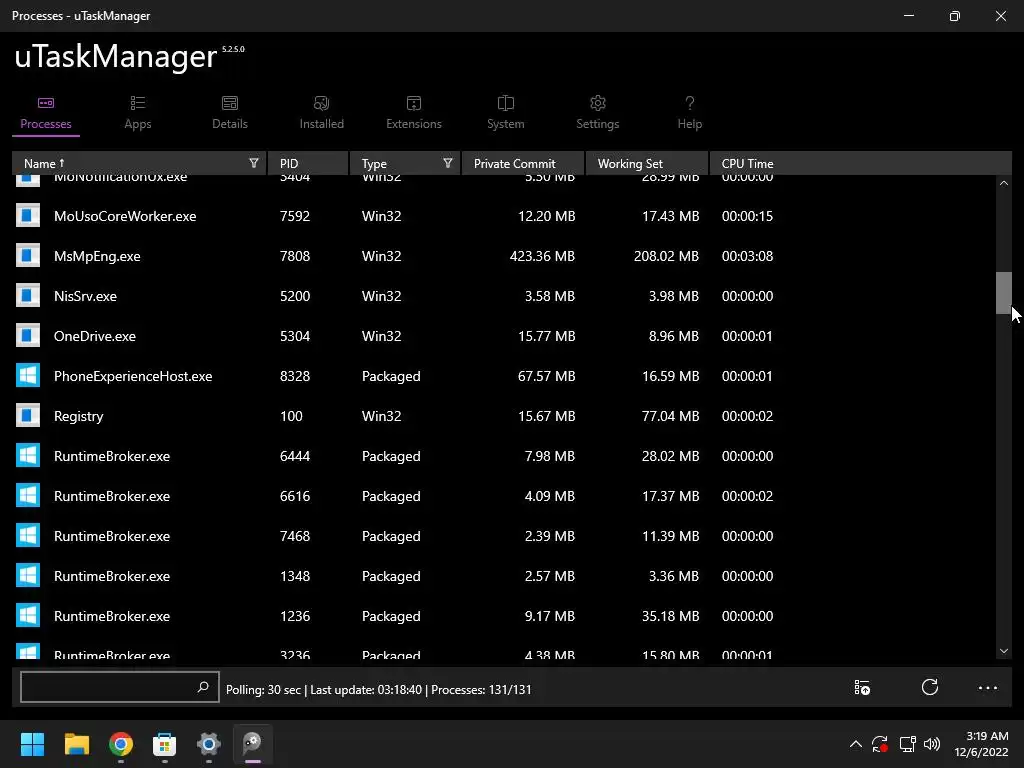Click the 208.02 MB working set value

pos(666,256)
